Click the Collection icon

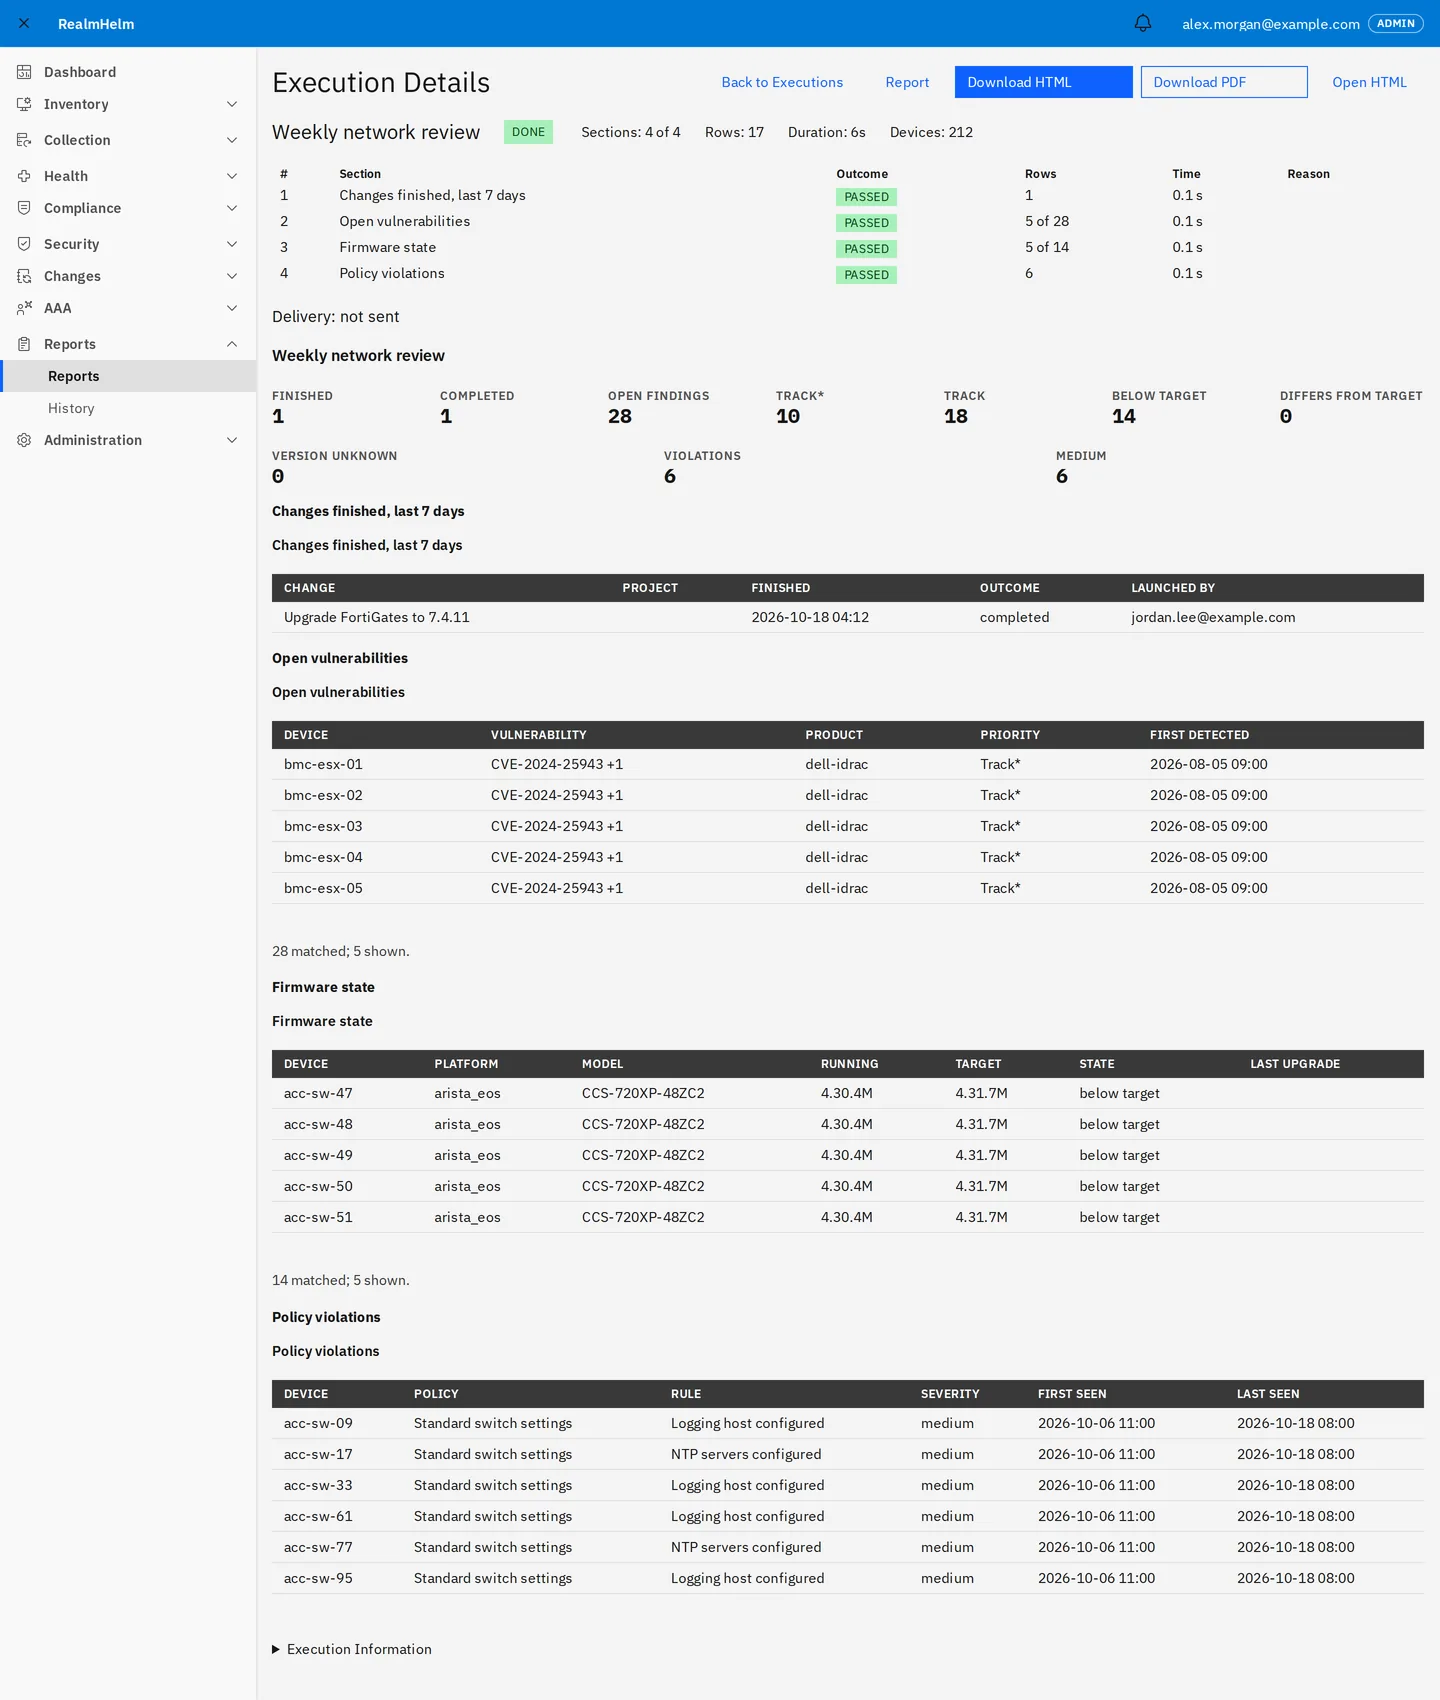pos(24,140)
